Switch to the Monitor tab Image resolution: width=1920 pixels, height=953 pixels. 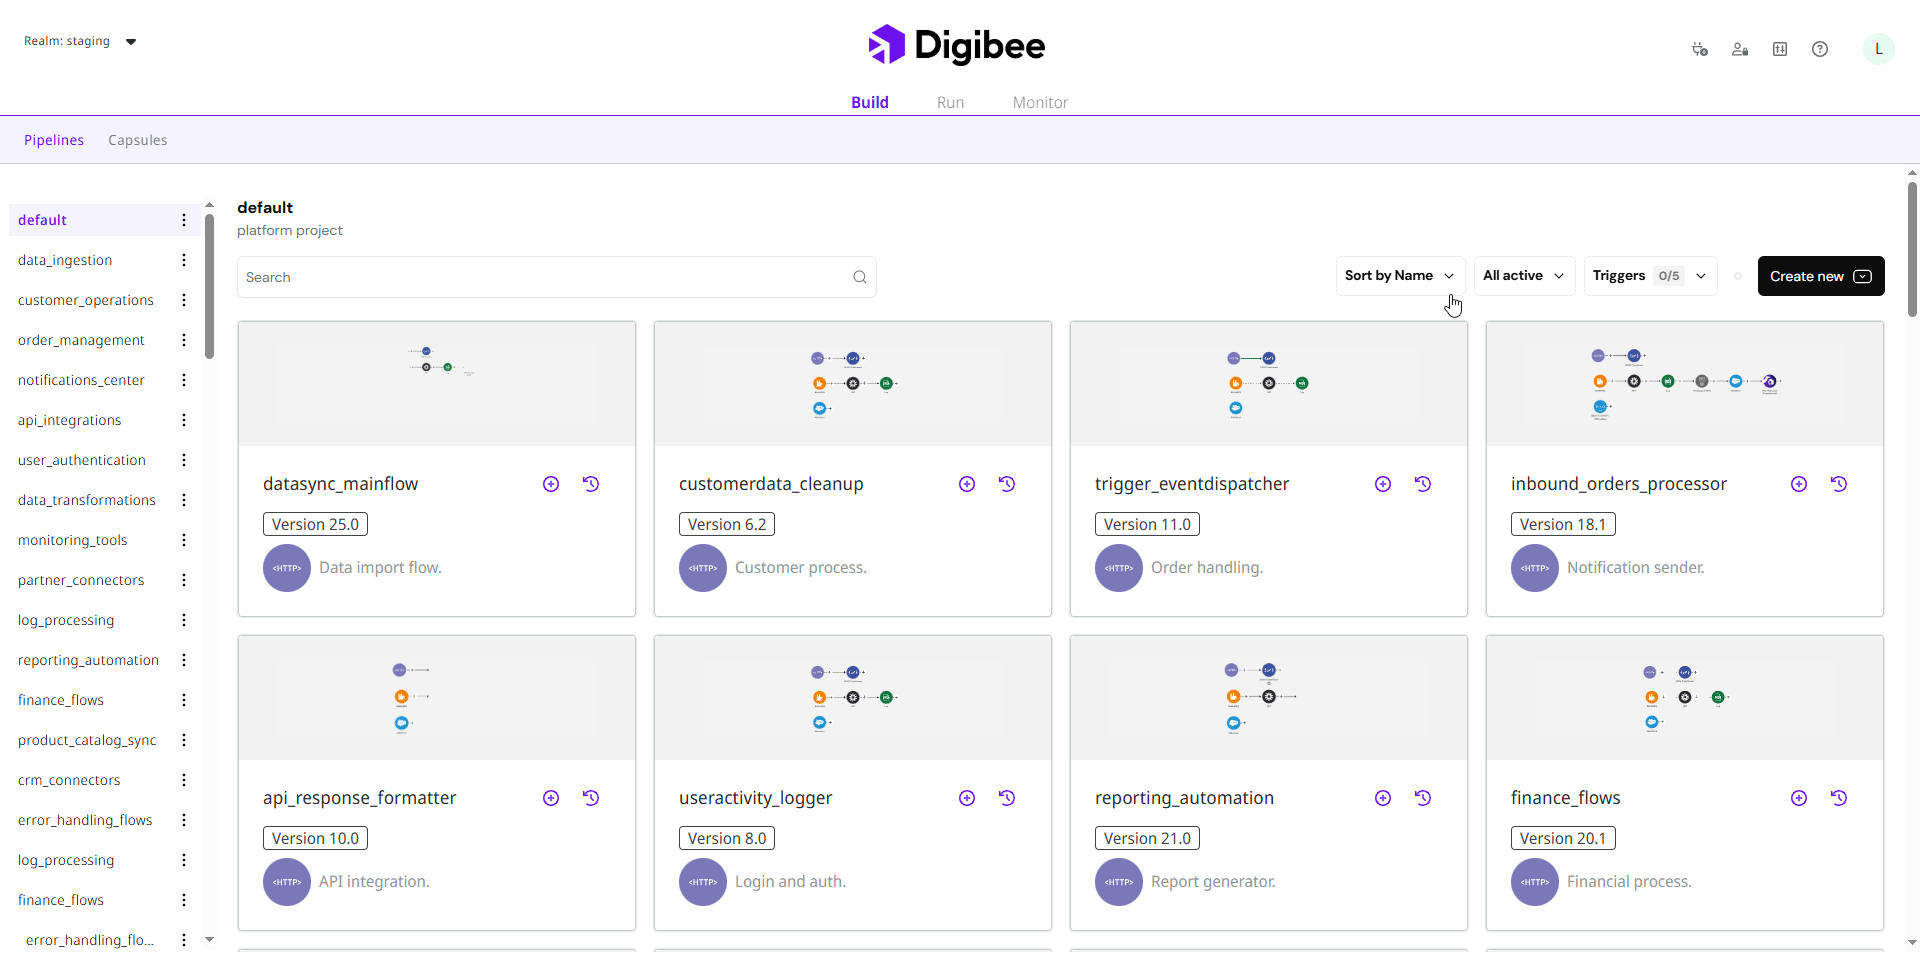coord(1040,102)
